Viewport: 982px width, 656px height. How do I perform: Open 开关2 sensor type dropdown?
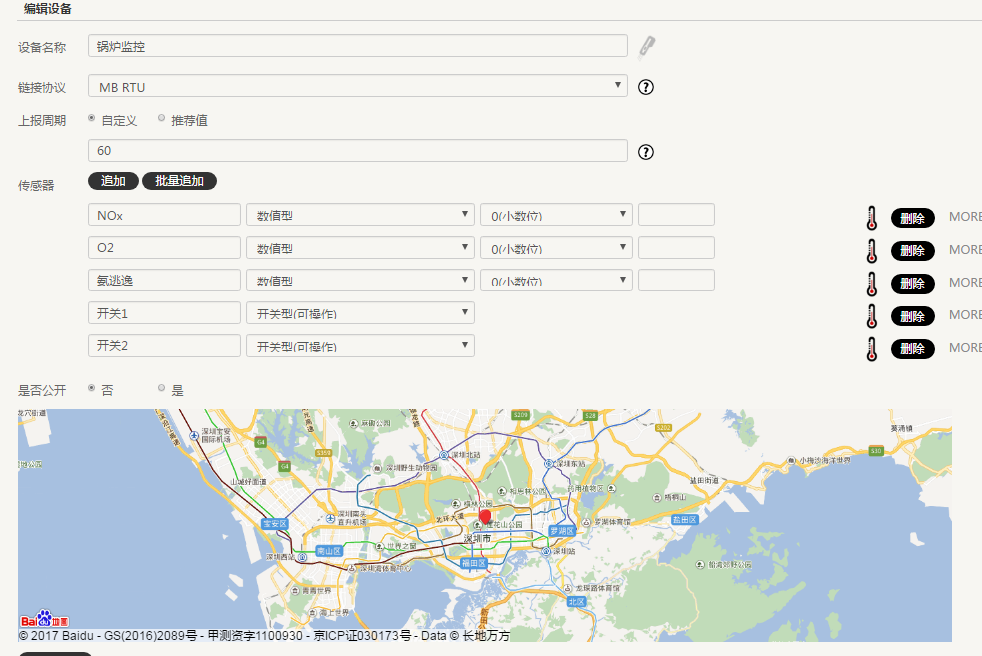click(360, 346)
